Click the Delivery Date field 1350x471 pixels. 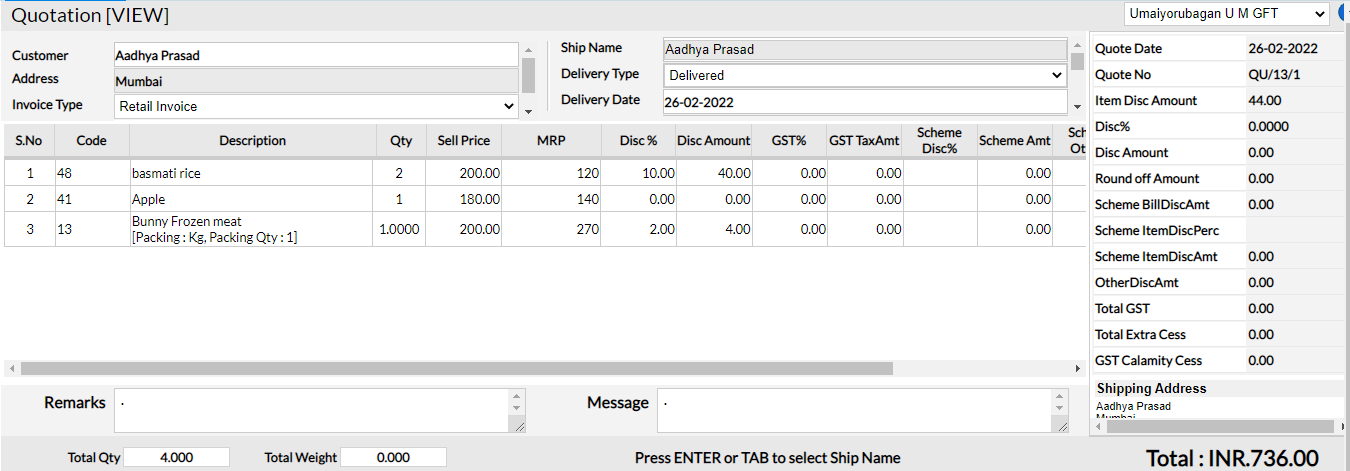pyautogui.click(x=865, y=101)
